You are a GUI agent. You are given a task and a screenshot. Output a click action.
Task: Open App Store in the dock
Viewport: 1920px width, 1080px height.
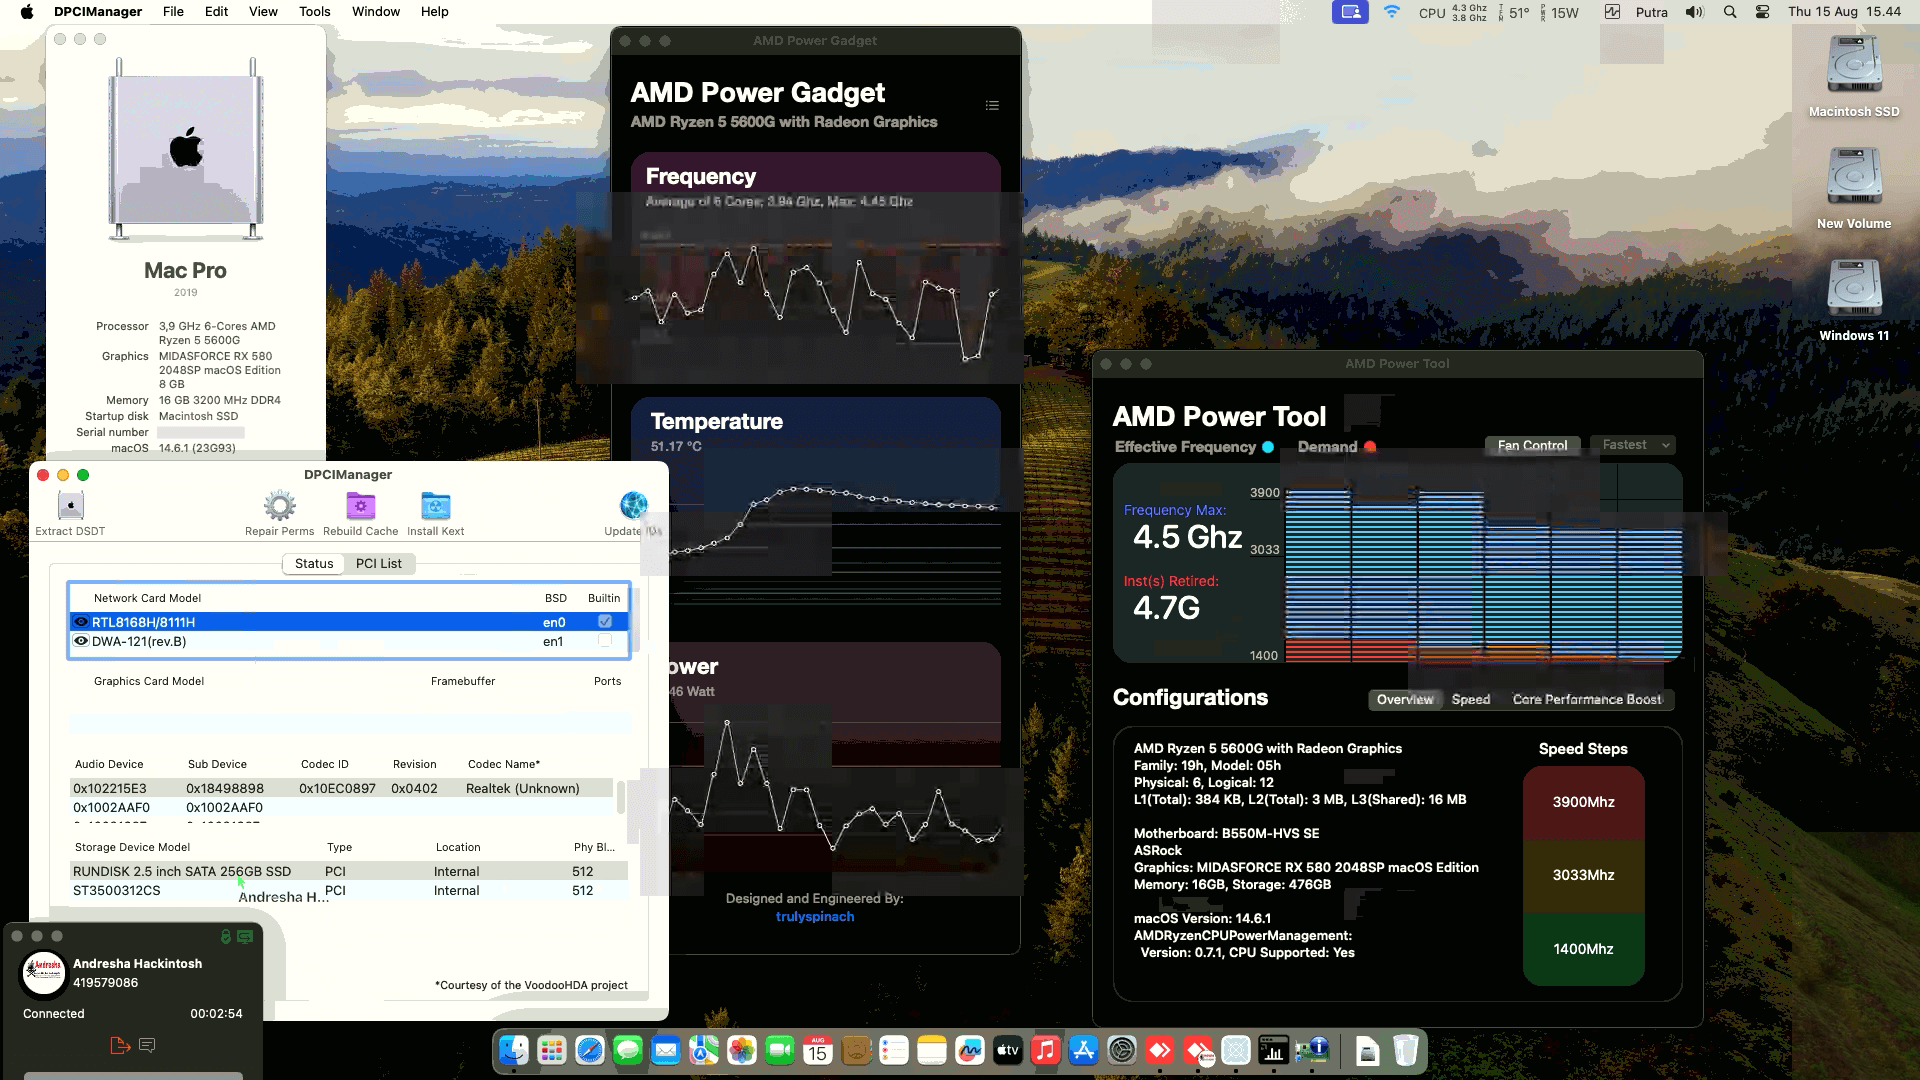(x=1084, y=1050)
